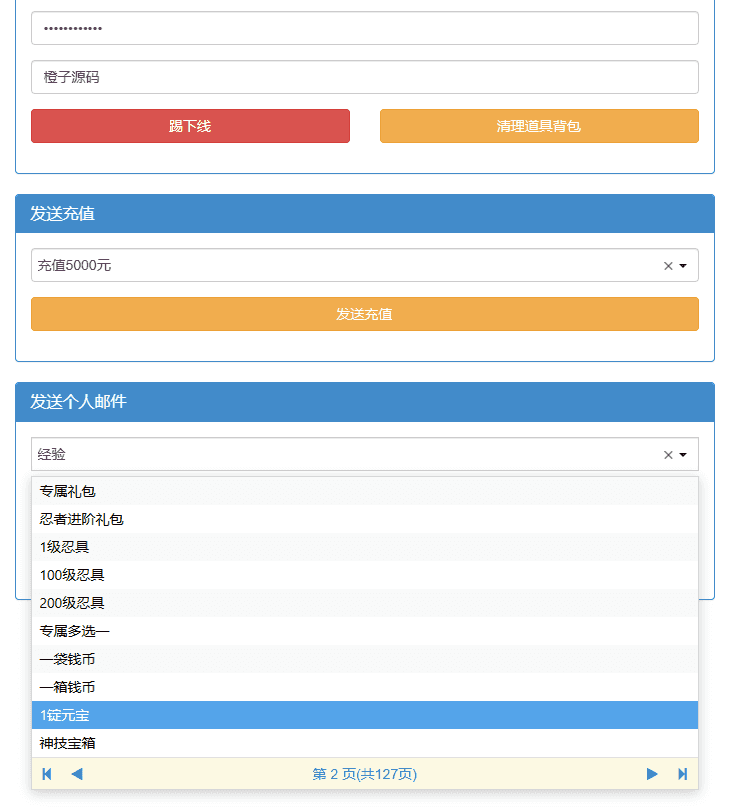Viewport: 737px width, 807px height.
Task: Clear the 充值5000元 selection with X icon
Action: 668,266
